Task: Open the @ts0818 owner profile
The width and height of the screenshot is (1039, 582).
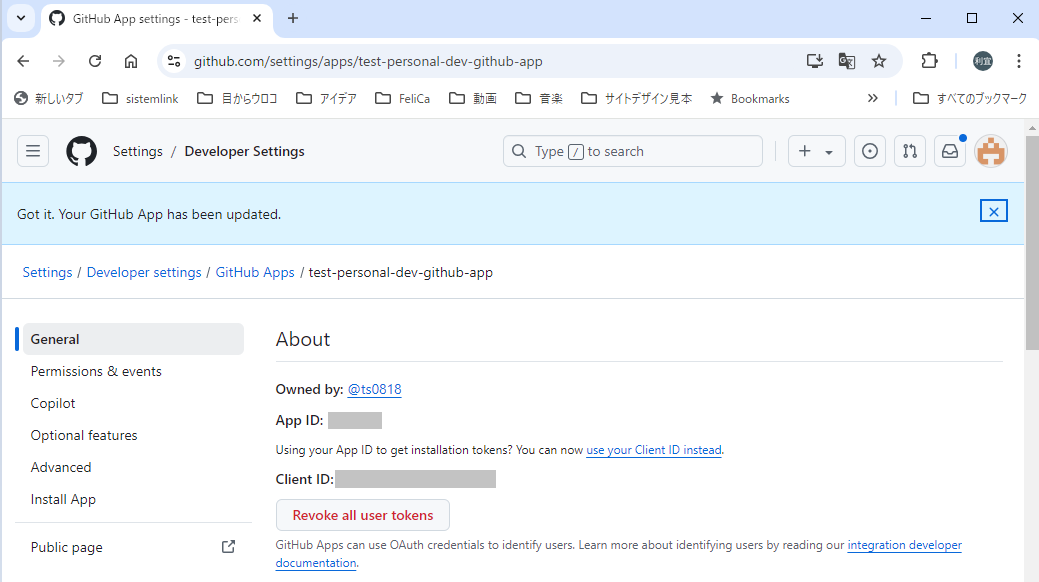Action: [374, 389]
